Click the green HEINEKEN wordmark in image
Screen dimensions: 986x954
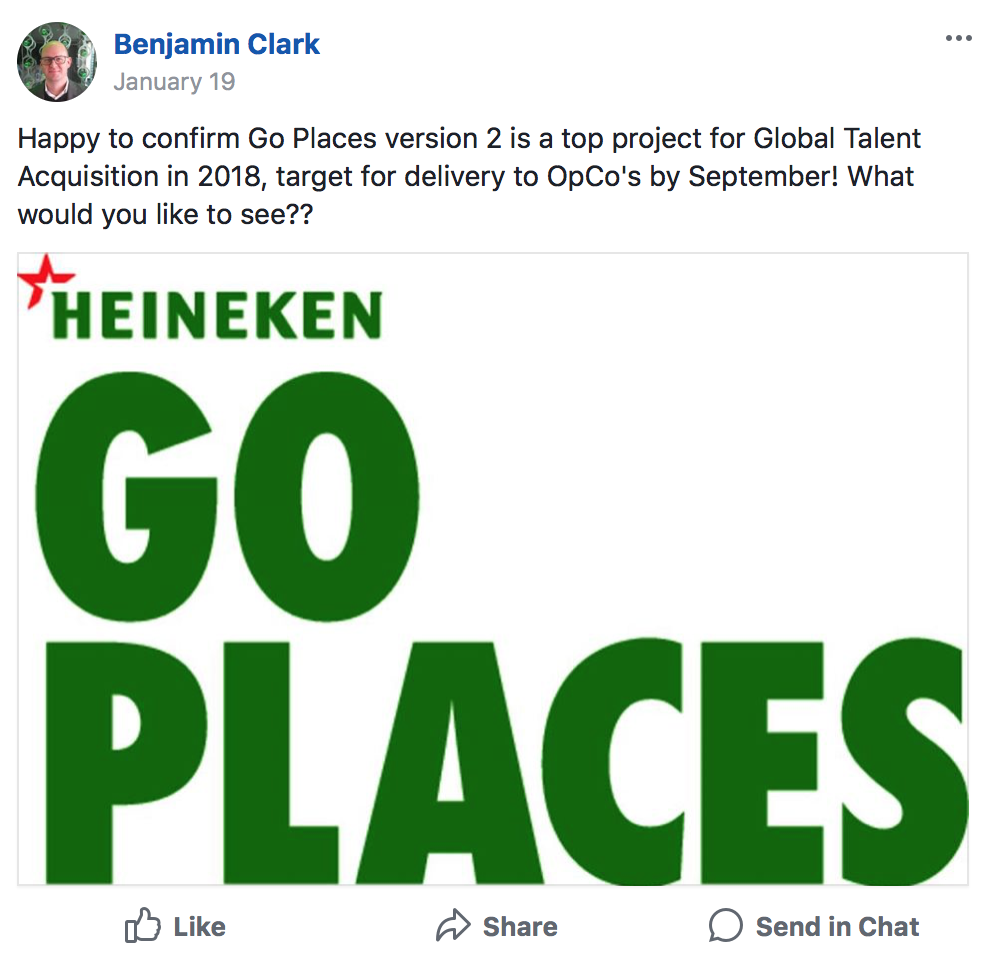click(x=218, y=315)
